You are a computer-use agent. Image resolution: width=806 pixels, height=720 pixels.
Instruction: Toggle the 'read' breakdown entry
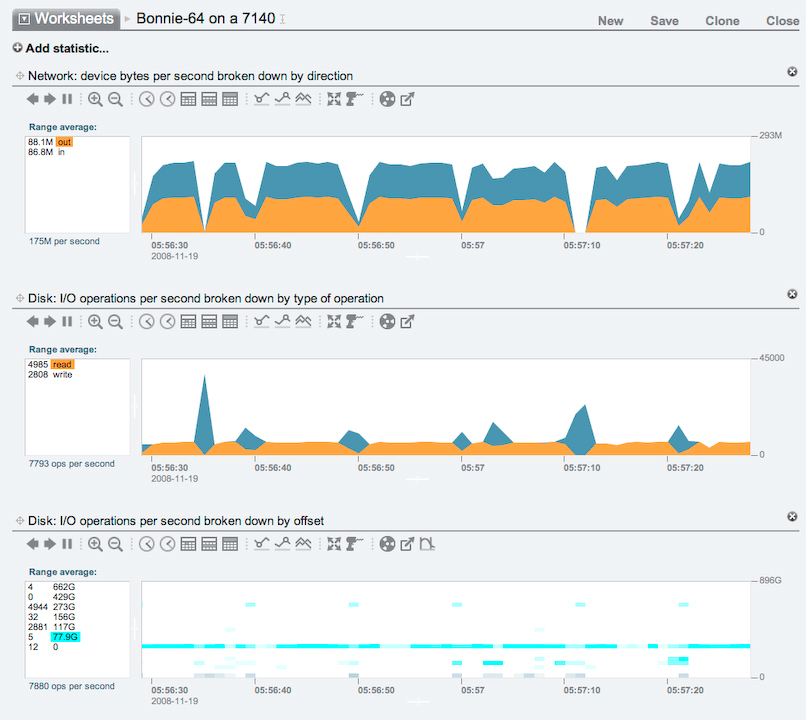coord(62,365)
